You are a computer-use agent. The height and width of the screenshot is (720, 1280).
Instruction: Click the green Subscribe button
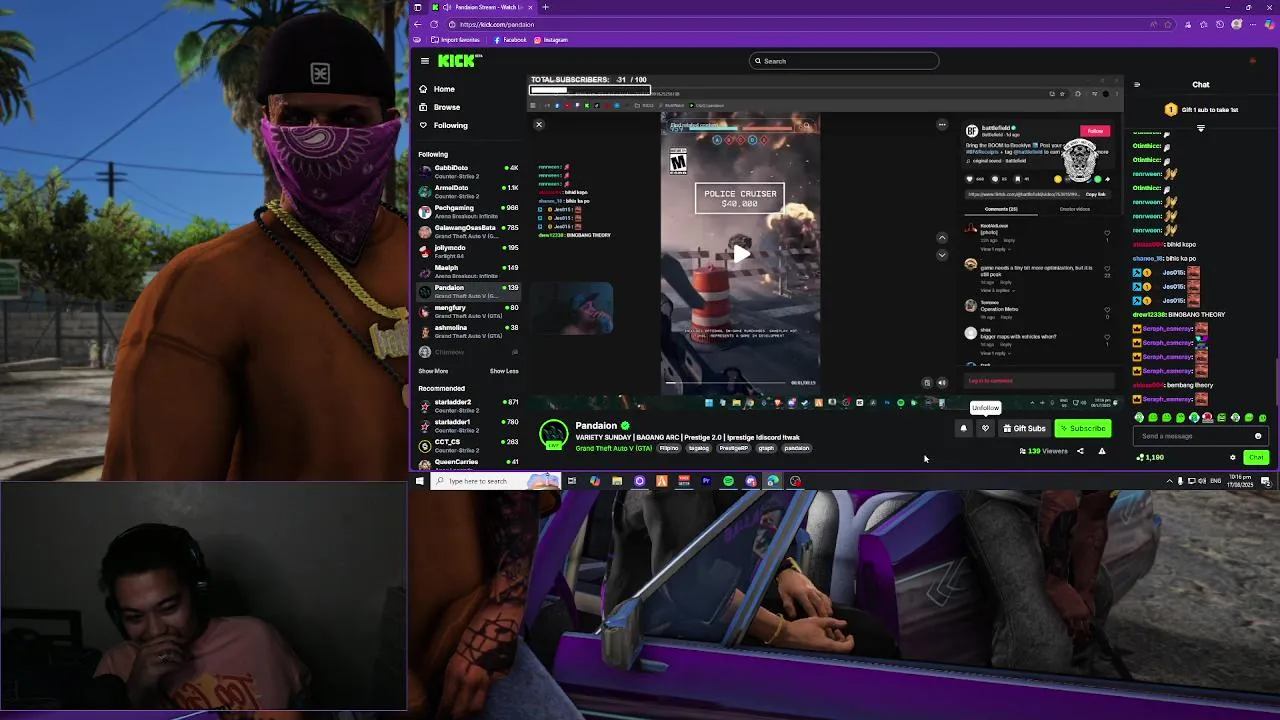coord(1083,428)
